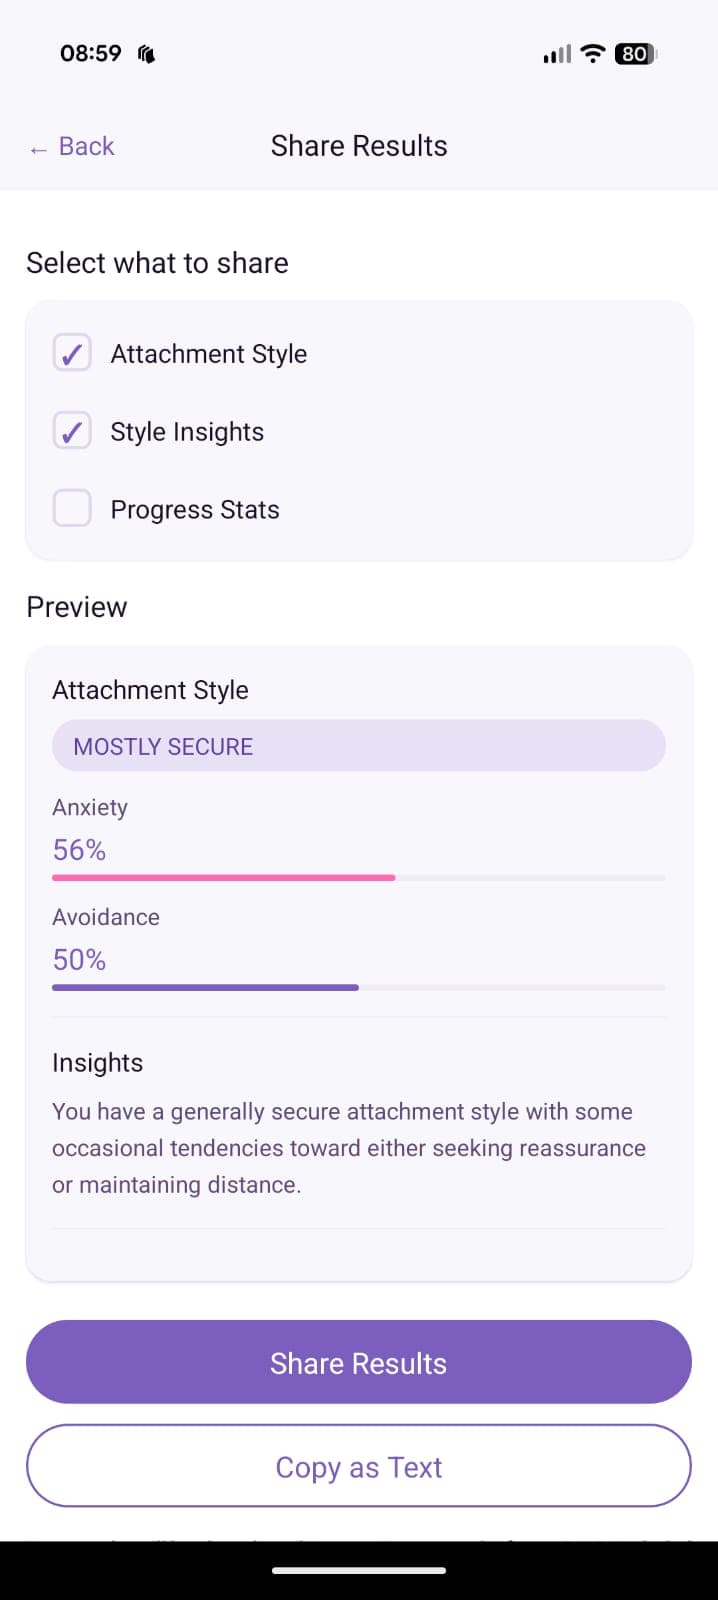Tap Copy as Text
This screenshot has width=718, height=1600.
click(358, 1466)
